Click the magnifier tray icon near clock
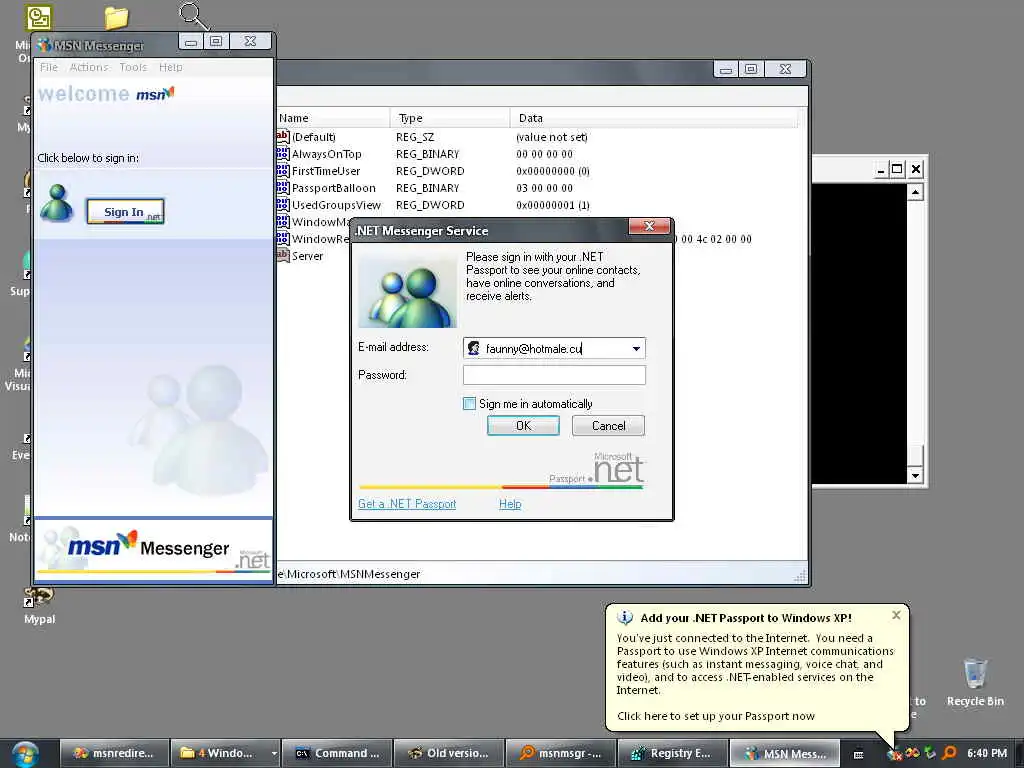The height and width of the screenshot is (768, 1024). 950,753
